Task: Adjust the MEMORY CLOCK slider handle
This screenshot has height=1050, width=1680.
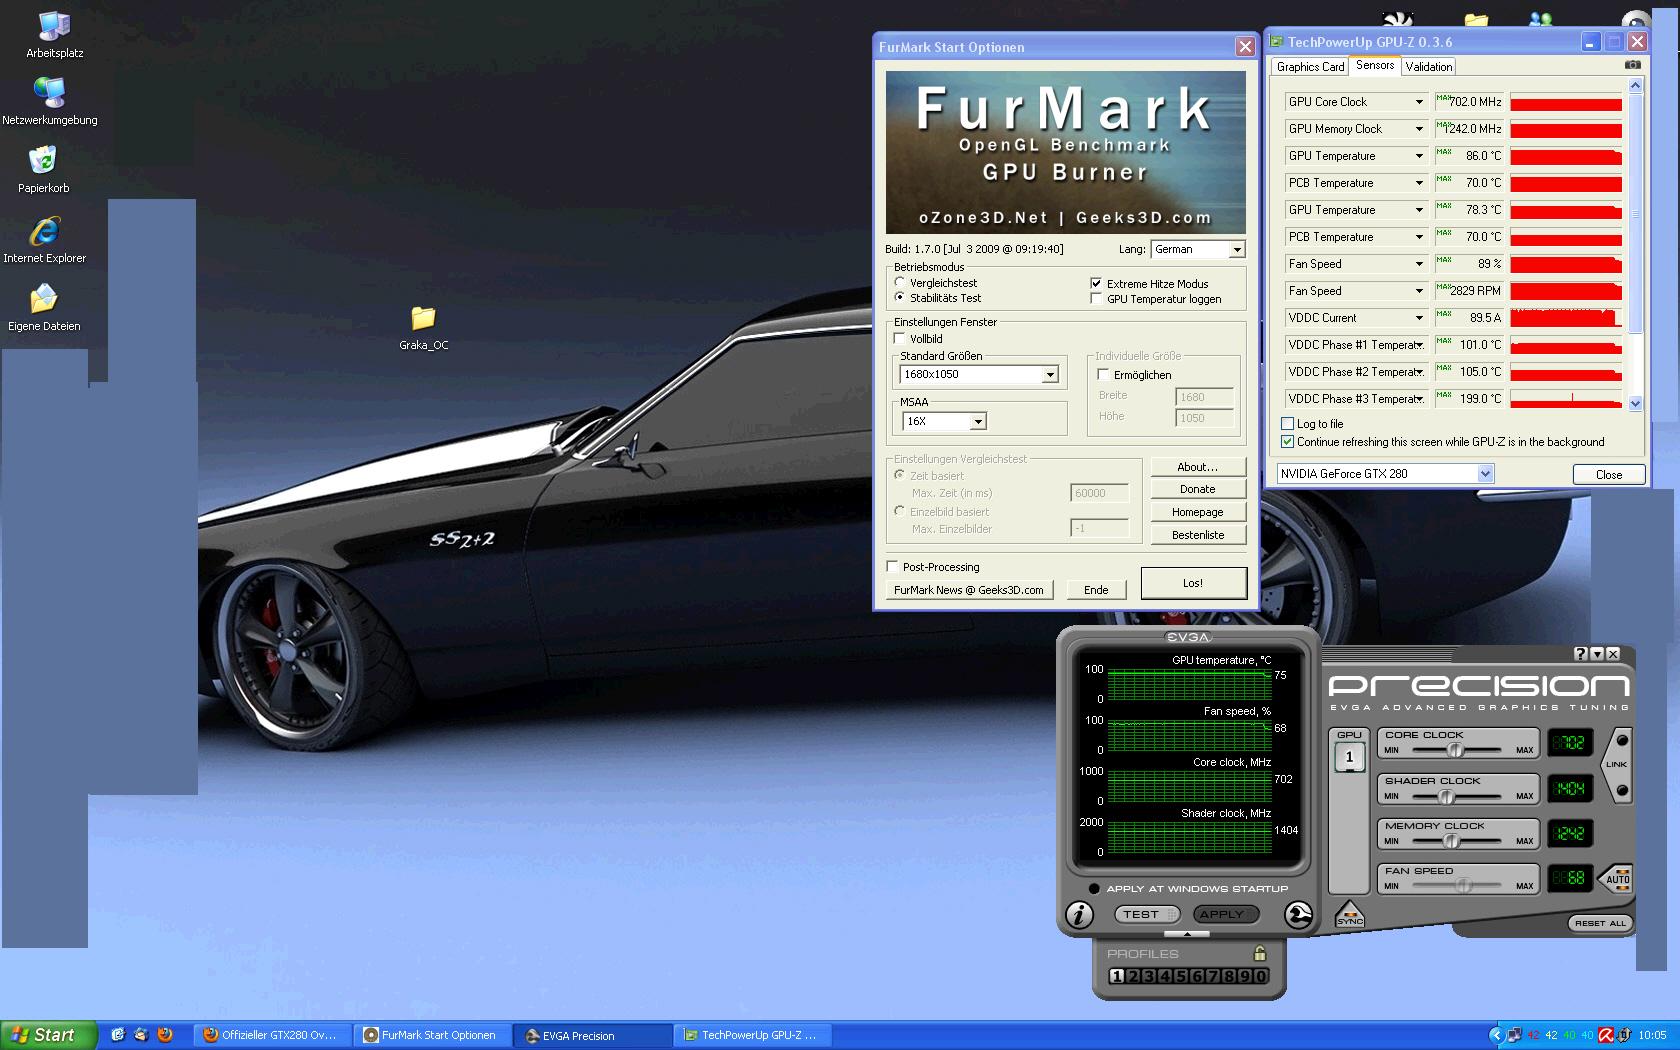Action: [1451, 841]
